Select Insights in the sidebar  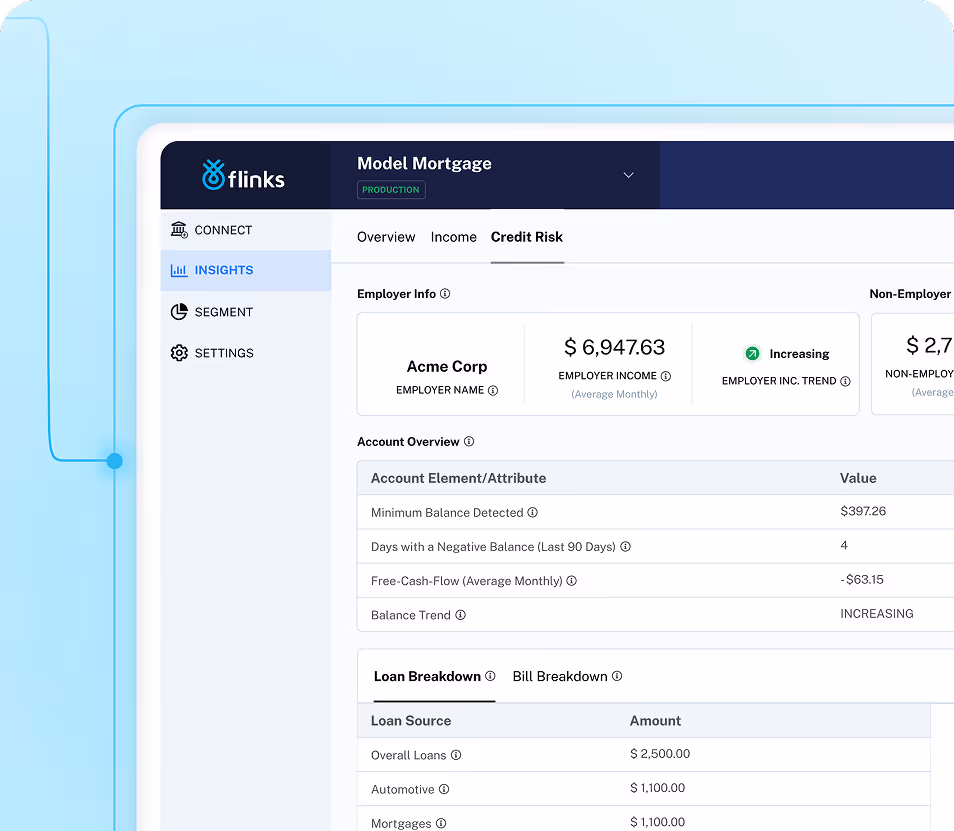246,270
